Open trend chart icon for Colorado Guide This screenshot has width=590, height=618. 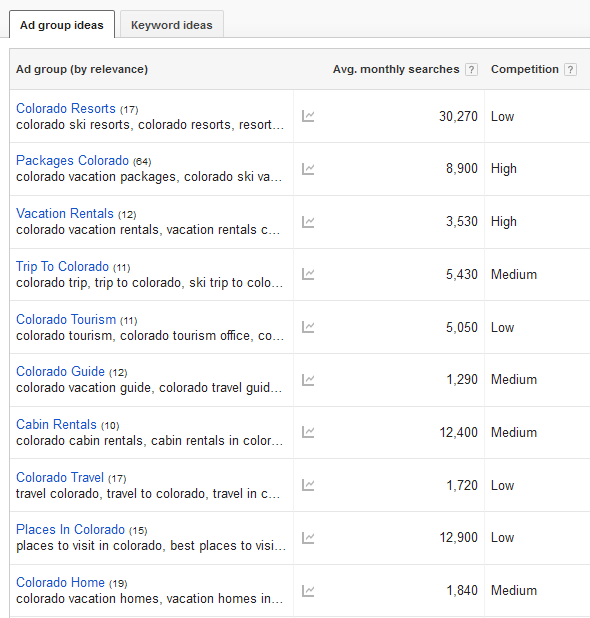pyautogui.click(x=308, y=380)
